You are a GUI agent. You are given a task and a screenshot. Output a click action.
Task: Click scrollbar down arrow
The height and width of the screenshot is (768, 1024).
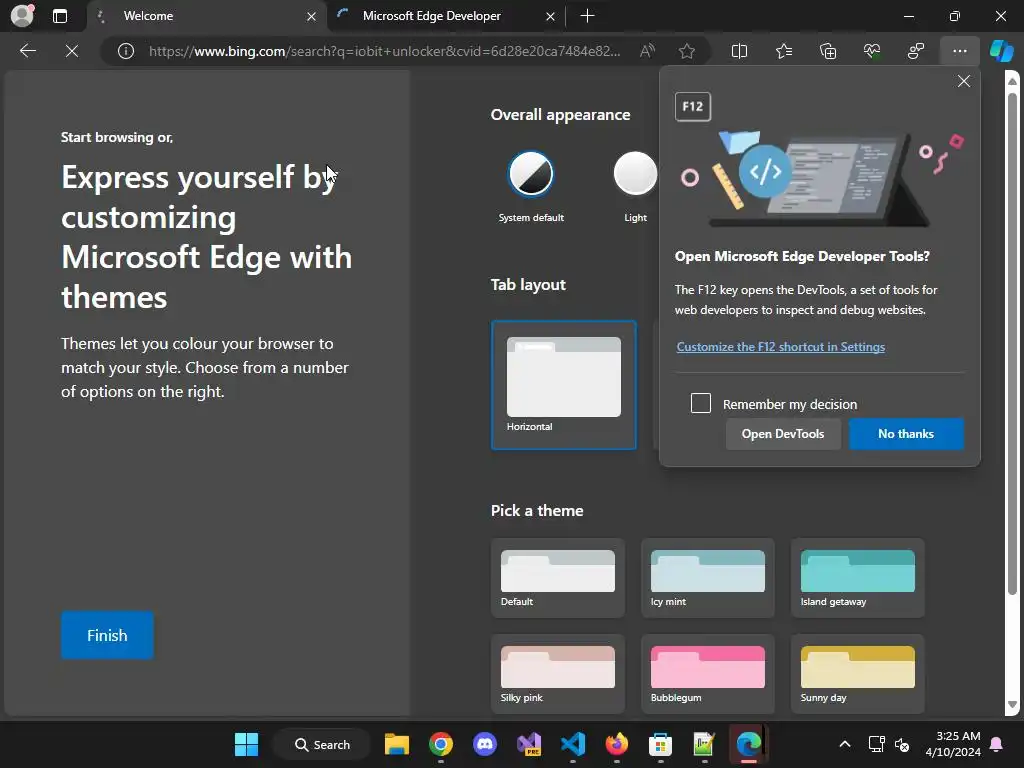click(x=1012, y=705)
